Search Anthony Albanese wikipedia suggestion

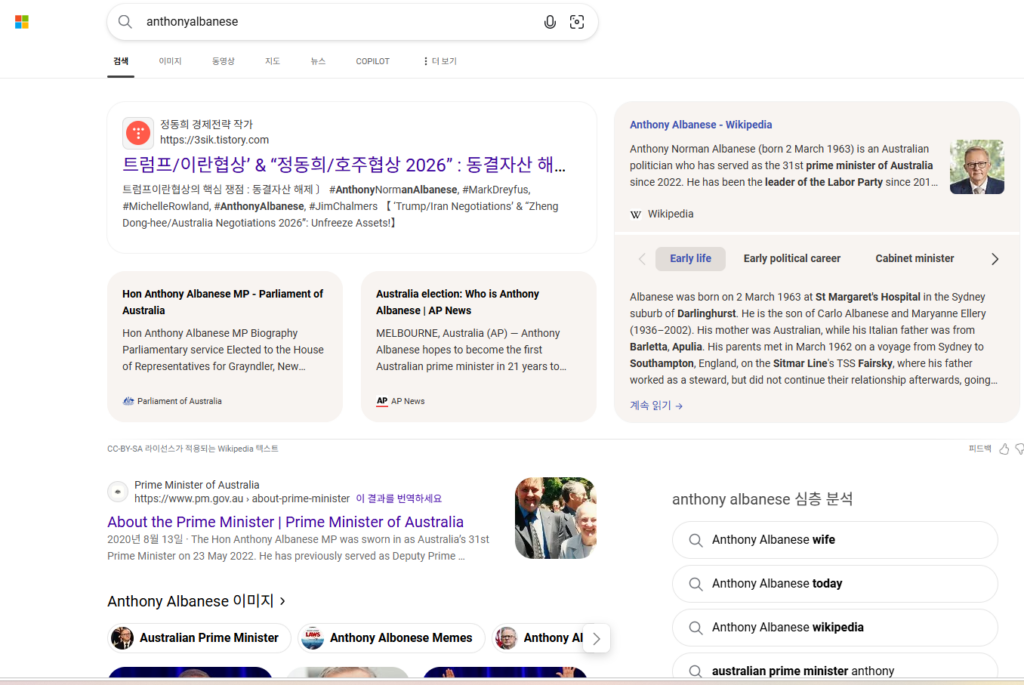pyautogui.click(x=835, y=628)
